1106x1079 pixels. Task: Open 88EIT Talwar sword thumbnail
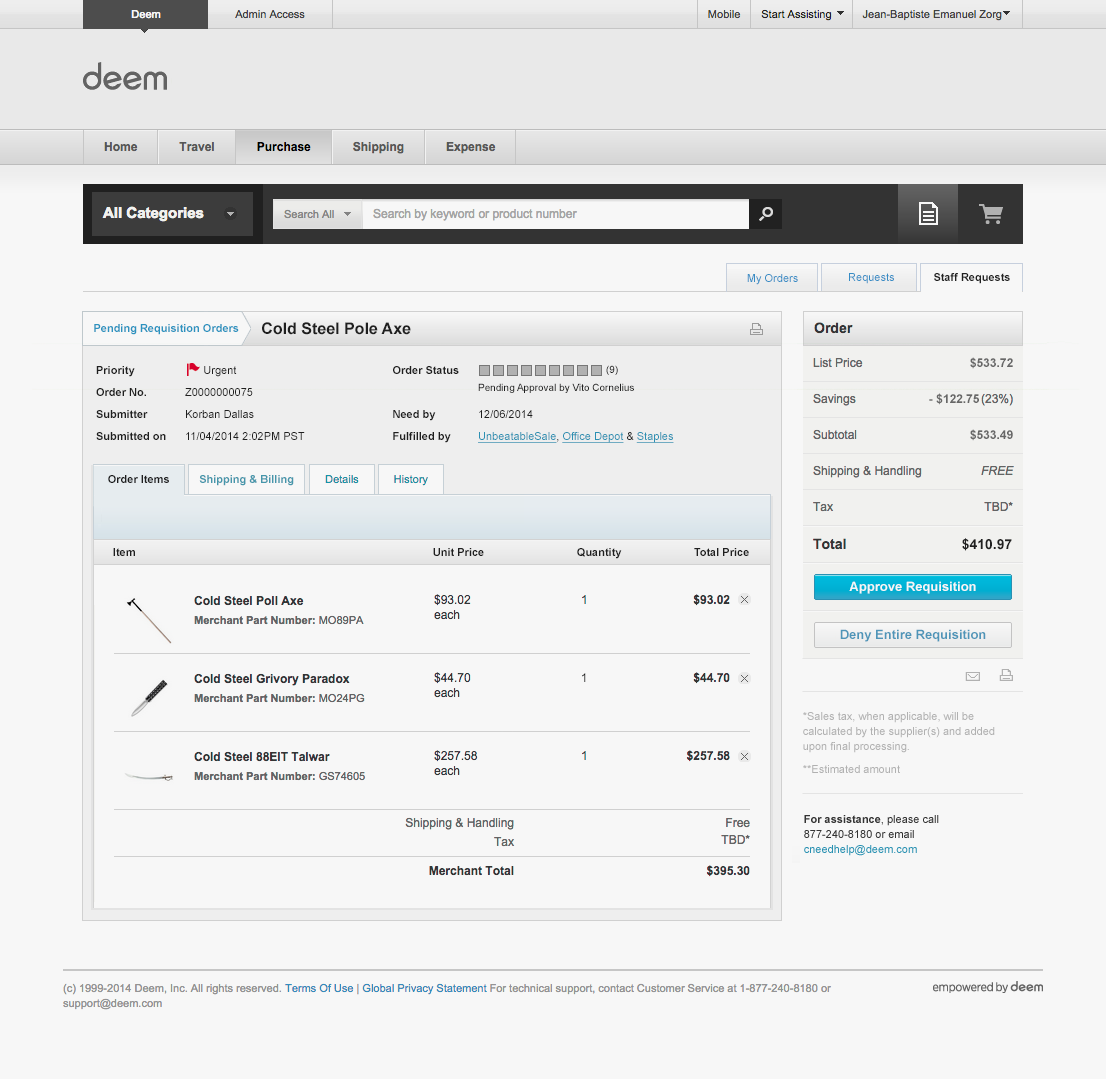point(149,776)
